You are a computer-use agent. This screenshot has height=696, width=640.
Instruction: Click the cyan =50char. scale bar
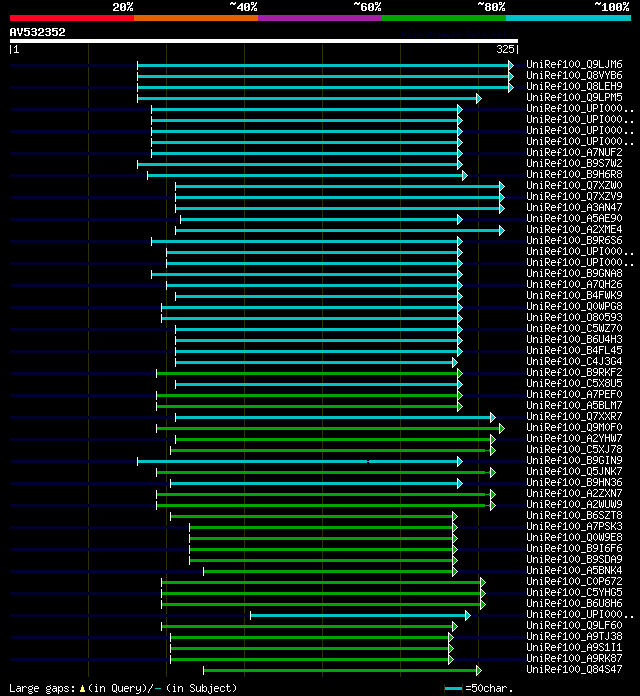(x=453, y=688)
